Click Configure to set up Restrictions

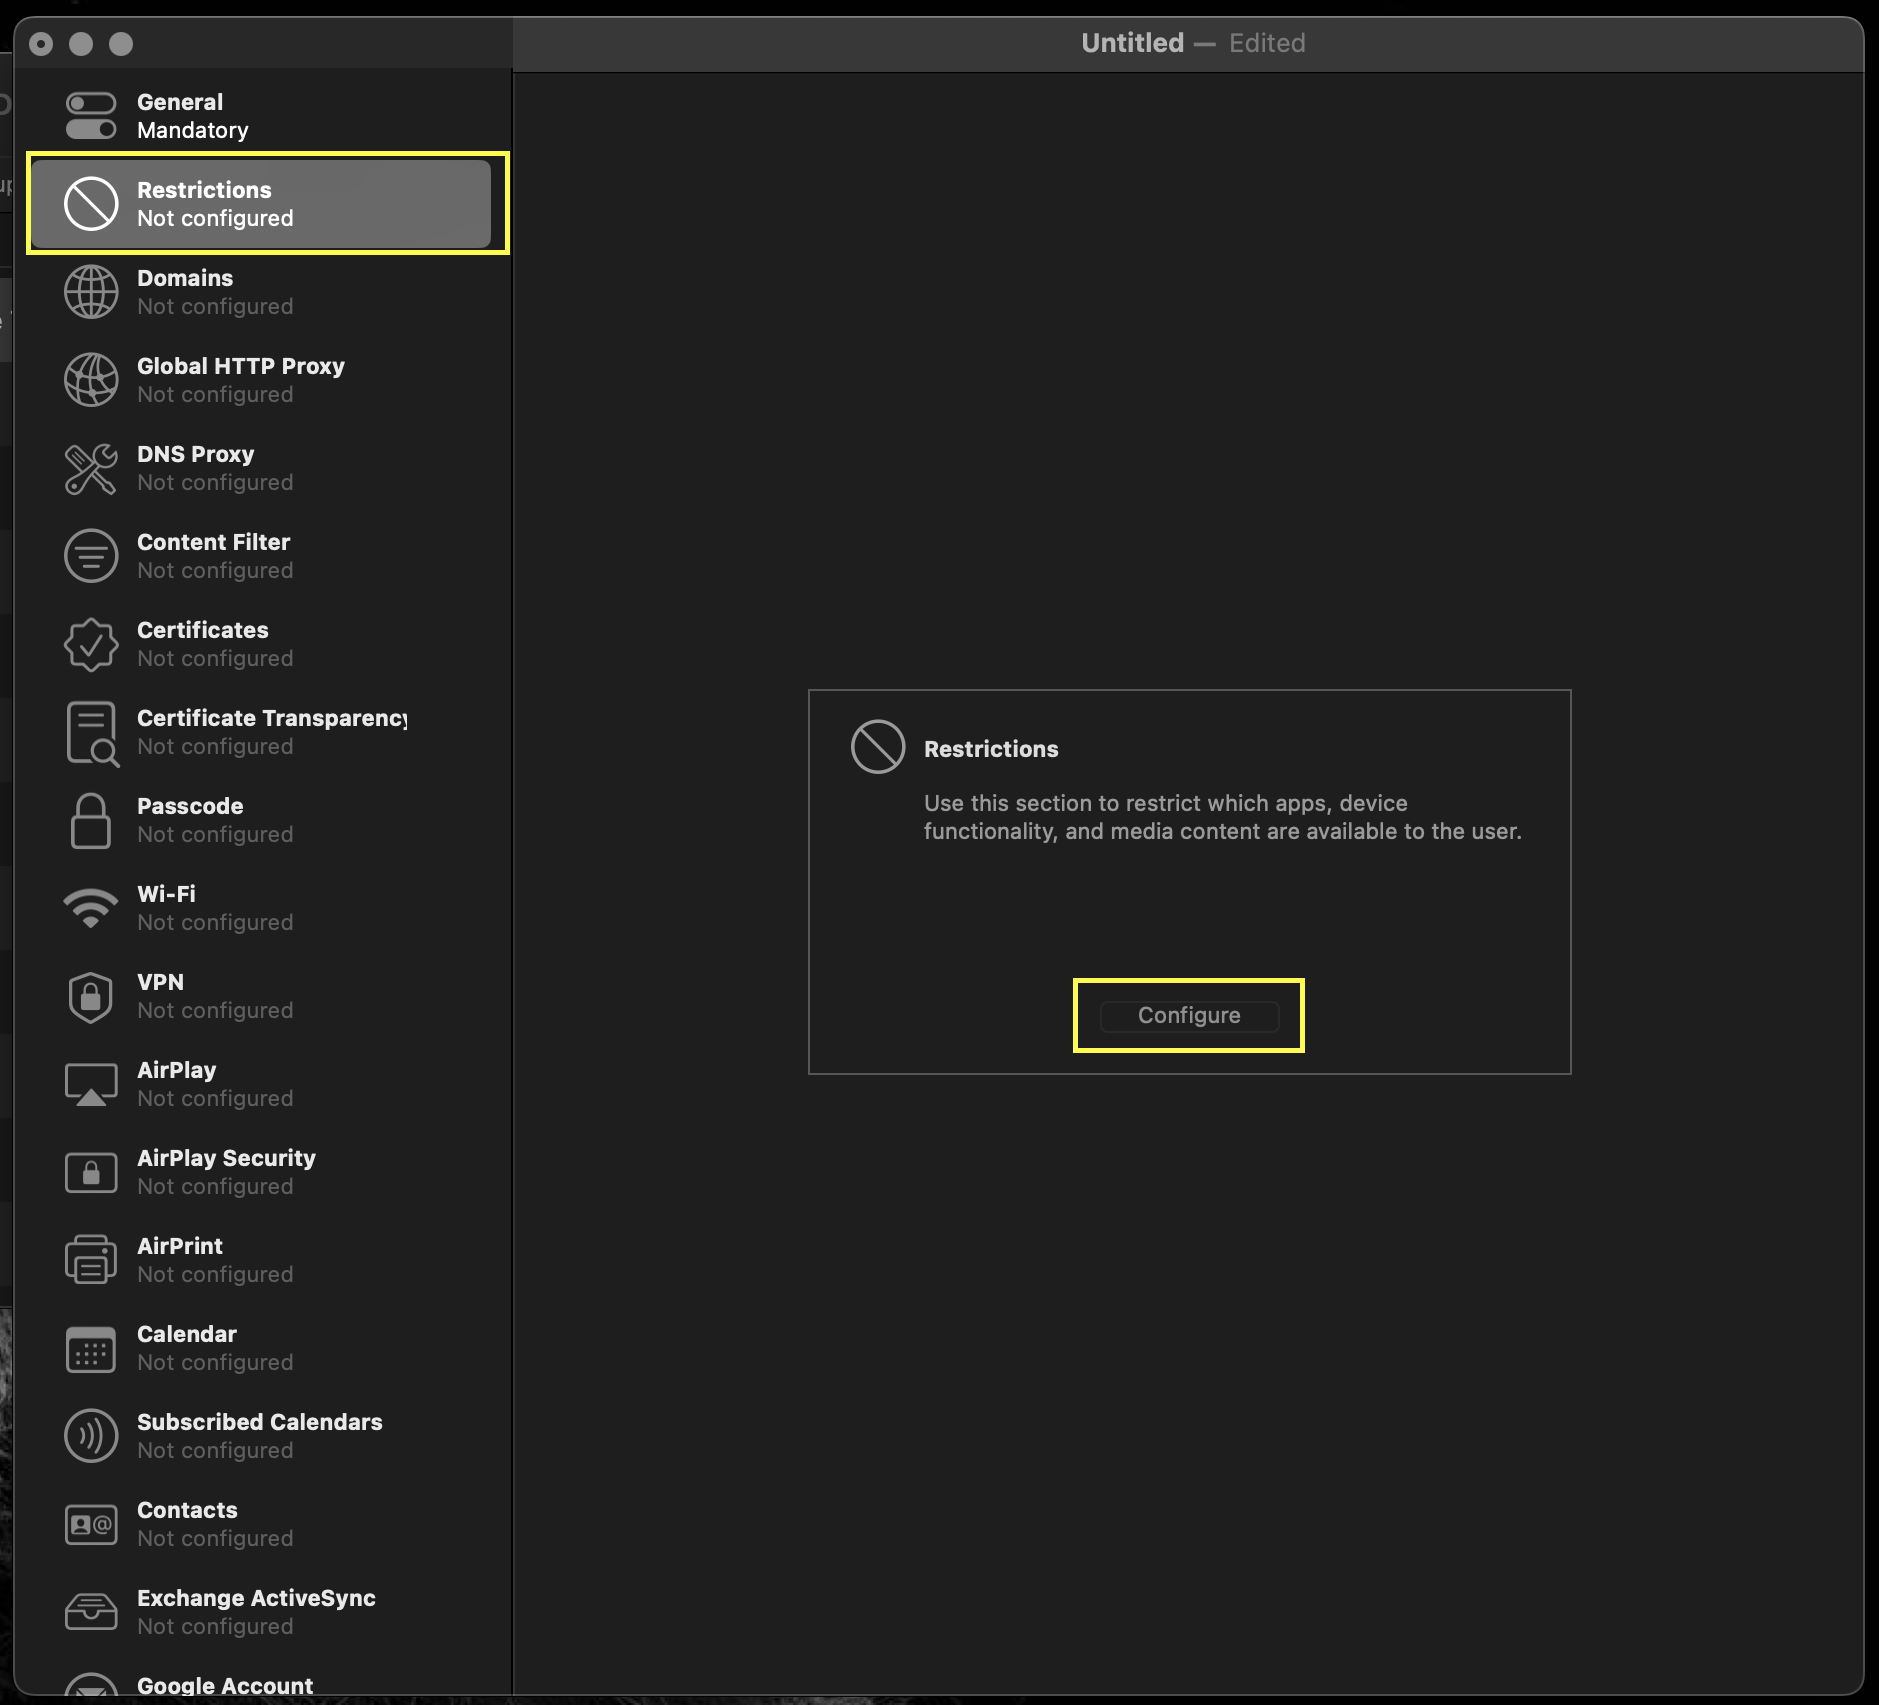coord(1188,1015)
